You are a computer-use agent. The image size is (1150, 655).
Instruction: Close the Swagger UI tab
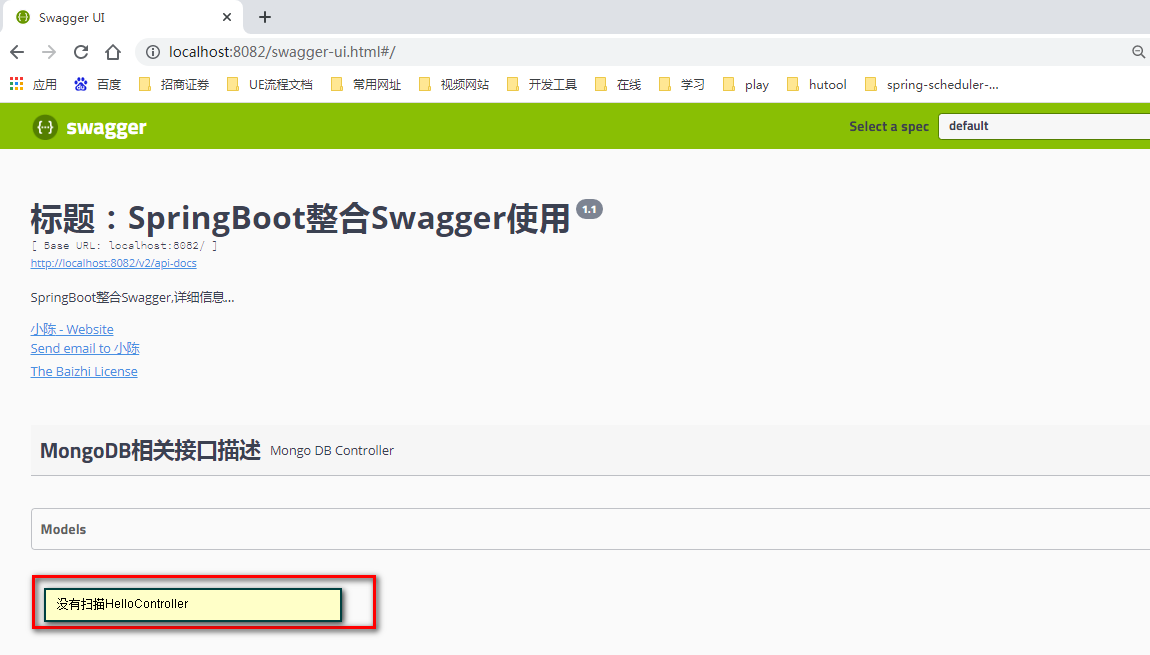point(227,17)
